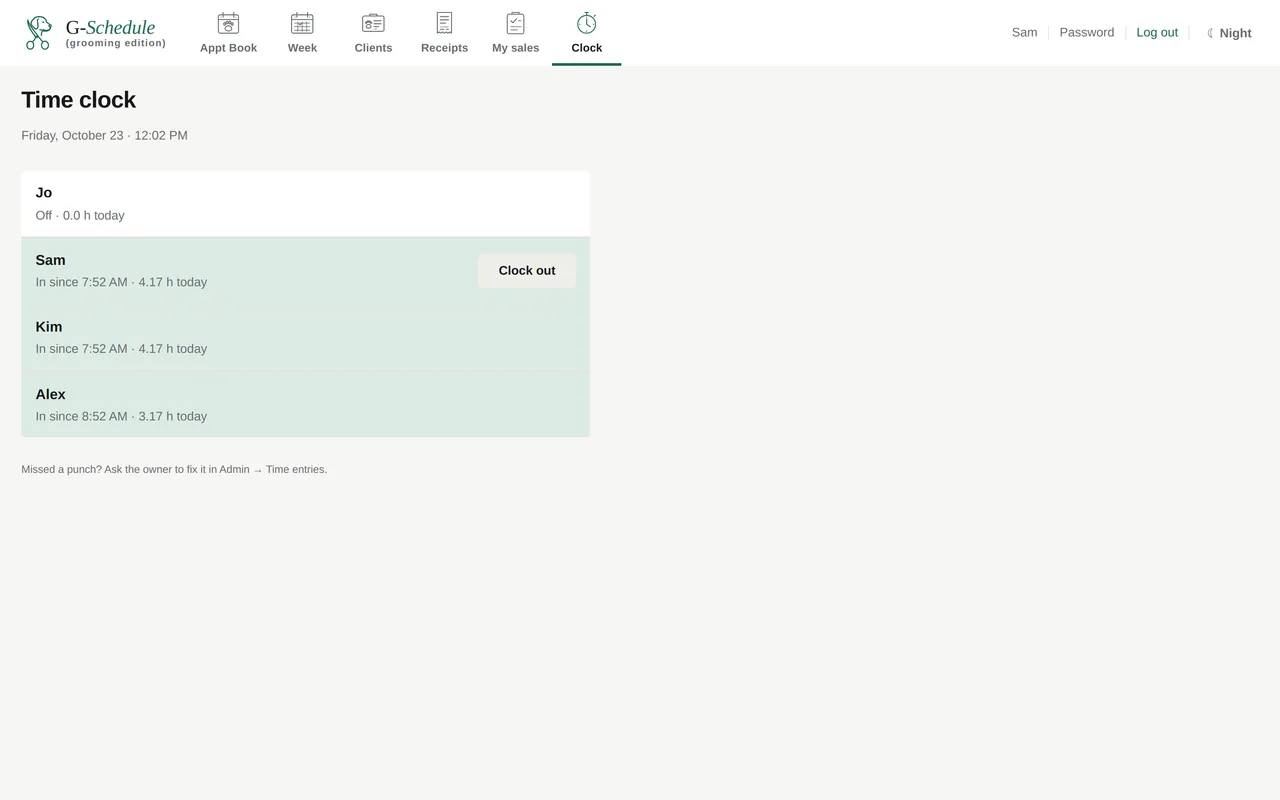The width and height of the screenshot is (1280, 800).
Task: Switch to the Receipts tab label
Action: pyautogui.click(x=444, y=48)
